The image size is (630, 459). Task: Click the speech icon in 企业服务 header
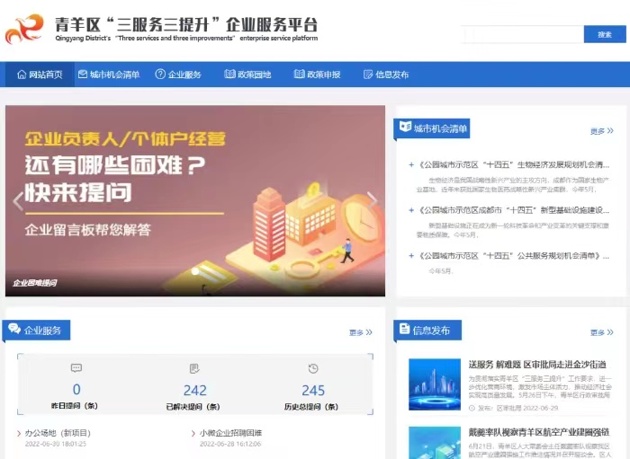(14, 330)
